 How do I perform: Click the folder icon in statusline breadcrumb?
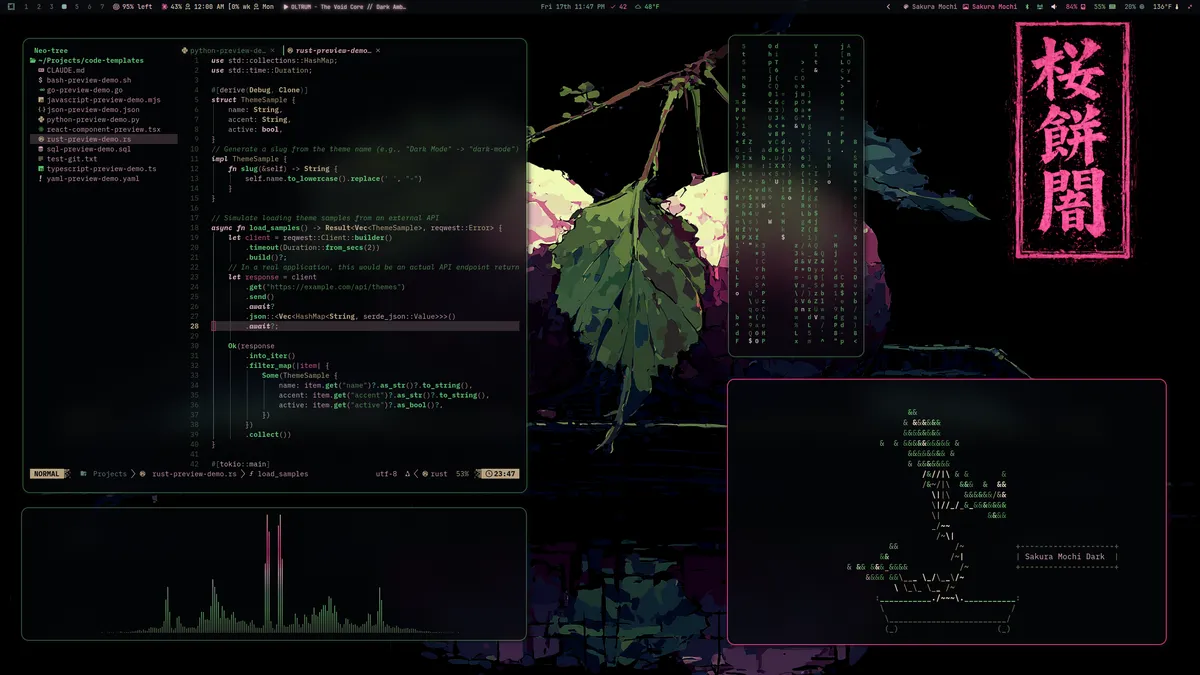click(x=83, y=474)
